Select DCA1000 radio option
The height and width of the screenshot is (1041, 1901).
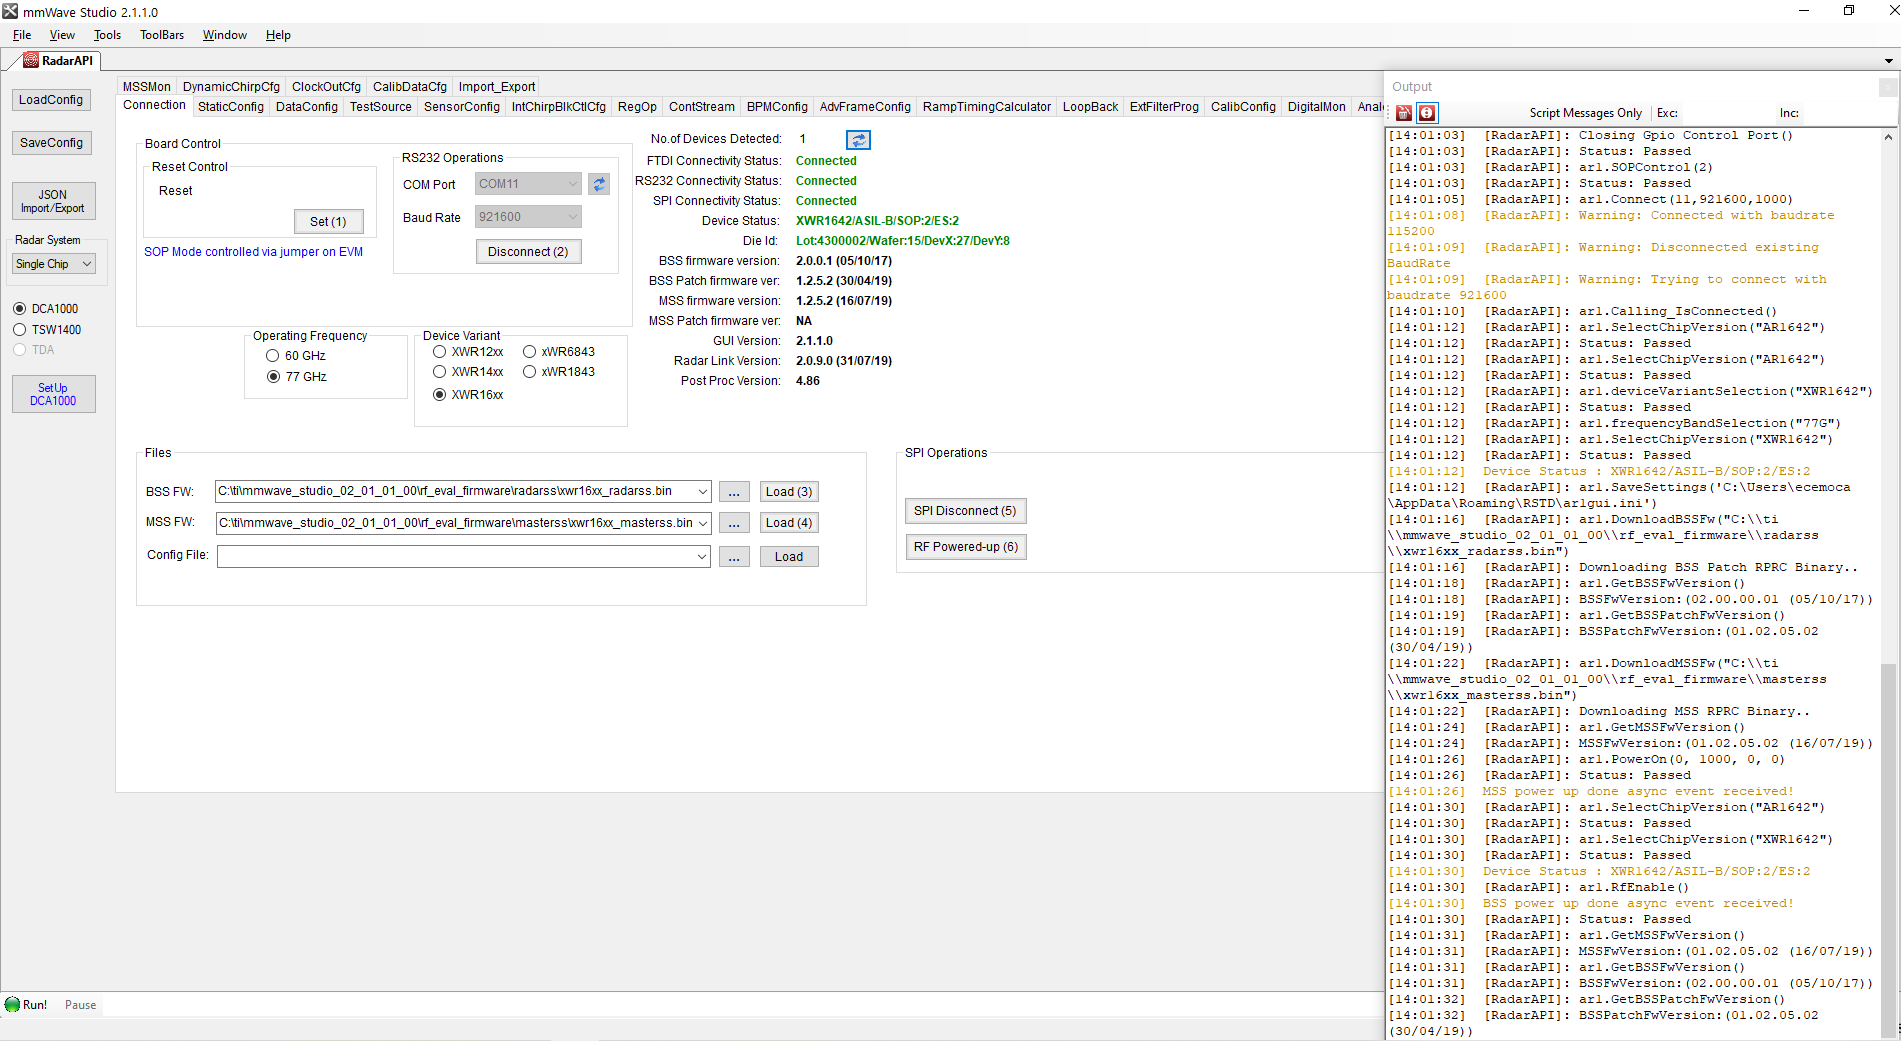tap(19, 309)
